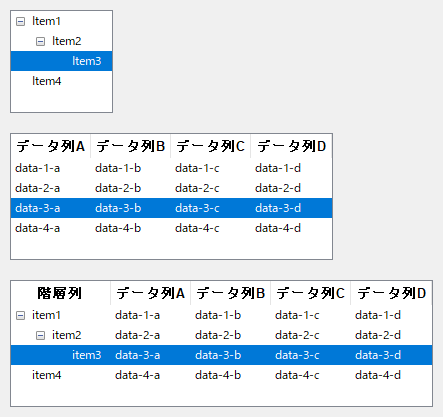The width and height of the screenshot is (443, 417).
Task: Select data-1-b in the middle table
Action: 118,168
